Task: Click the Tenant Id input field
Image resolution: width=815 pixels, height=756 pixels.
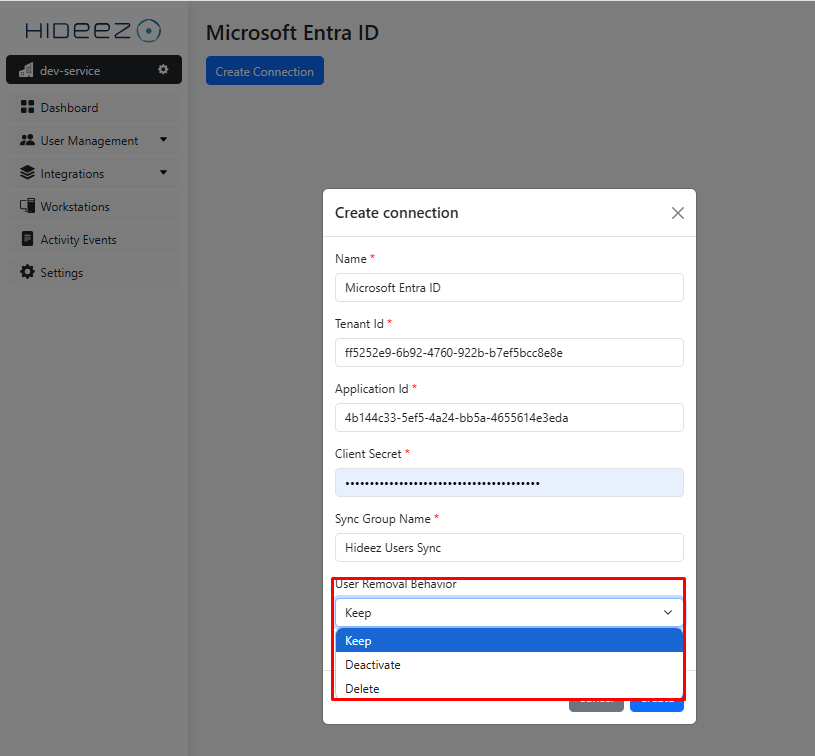Action: click(509, 352)
